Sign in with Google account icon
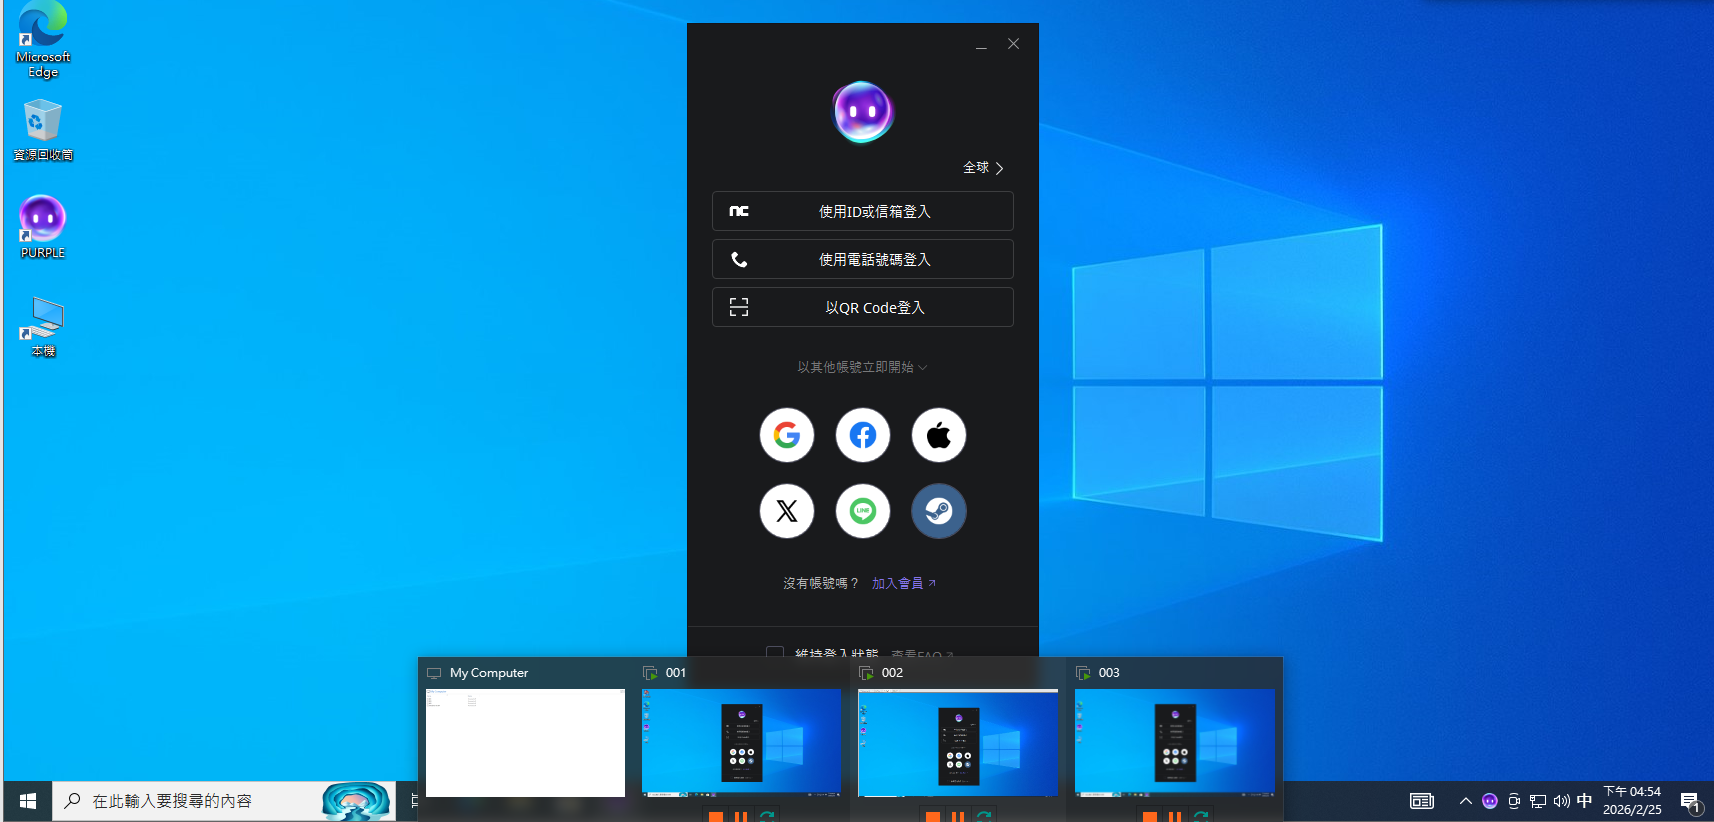Screen dimensions: 1714x822 point(787,435)
